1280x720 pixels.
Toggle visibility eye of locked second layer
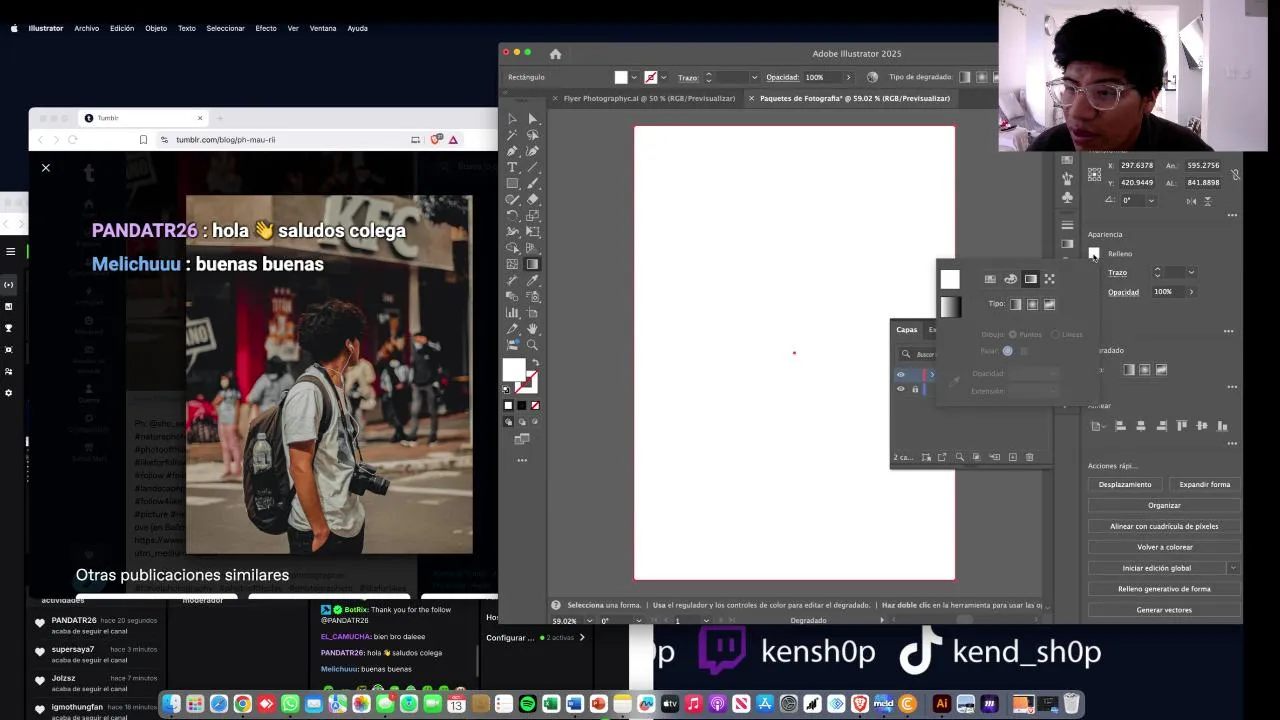click(x=900, y=389)
